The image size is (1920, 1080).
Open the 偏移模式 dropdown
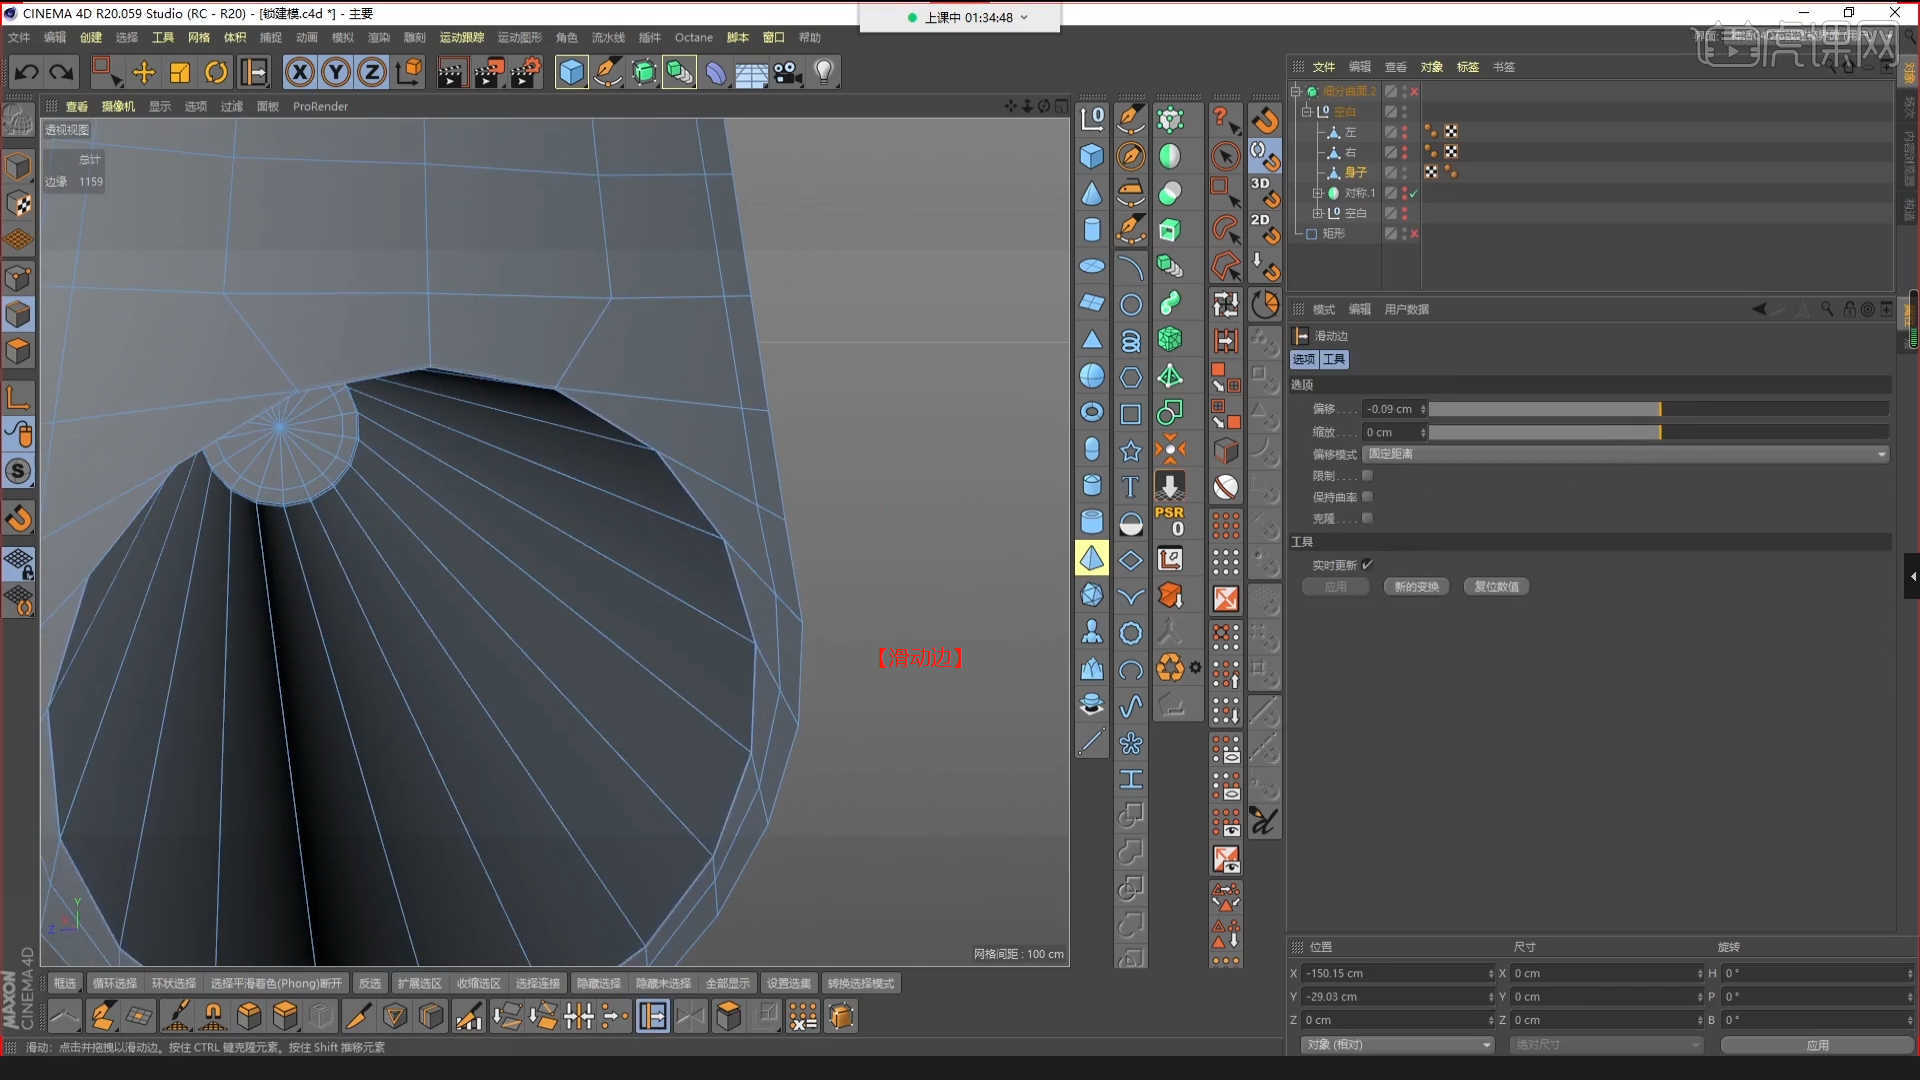point(1626,454)
